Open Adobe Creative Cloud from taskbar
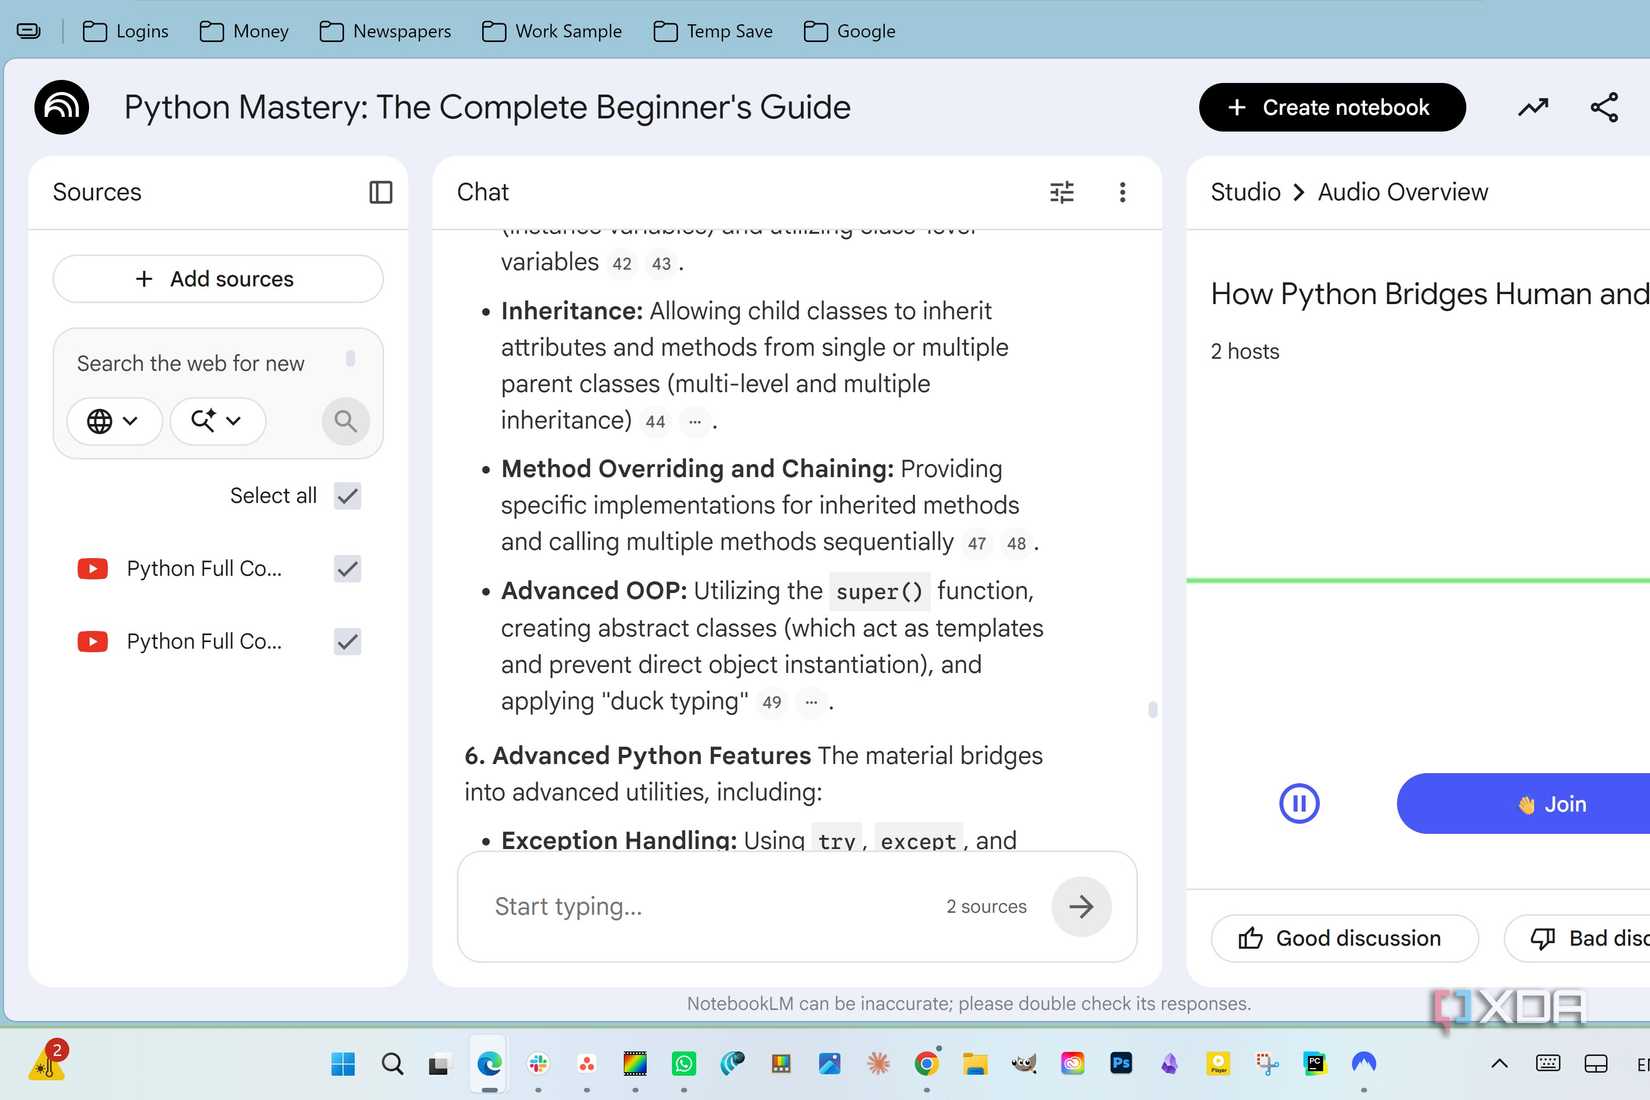 pyautogui.click(x=1073, y=1064)
